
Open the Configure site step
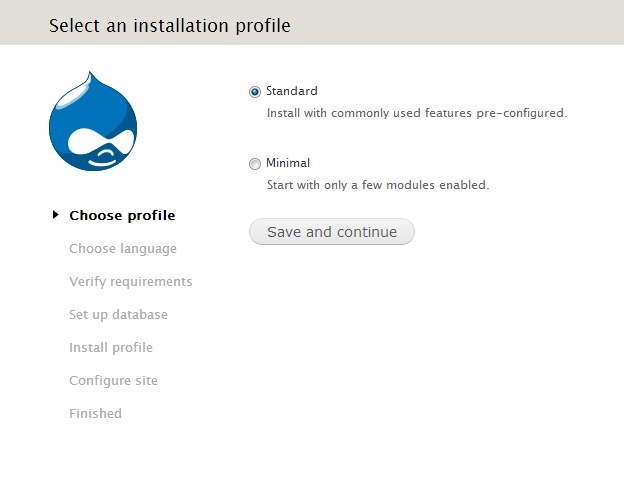[113, 380]
